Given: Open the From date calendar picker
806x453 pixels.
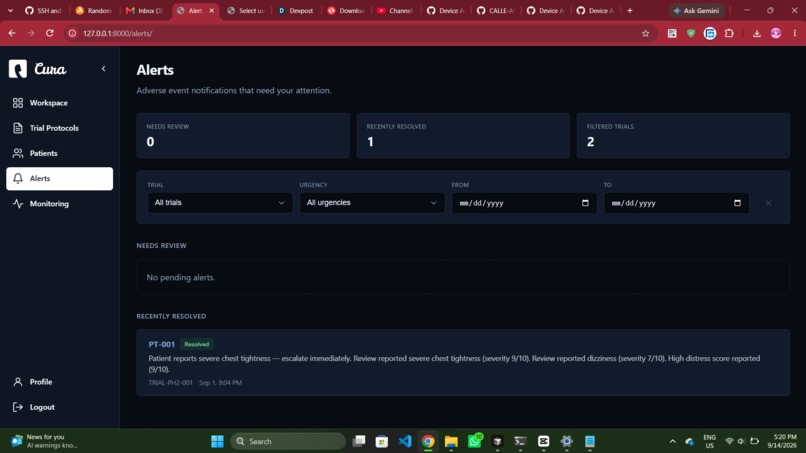Looking at the screenshot, I should click(585, 203).
